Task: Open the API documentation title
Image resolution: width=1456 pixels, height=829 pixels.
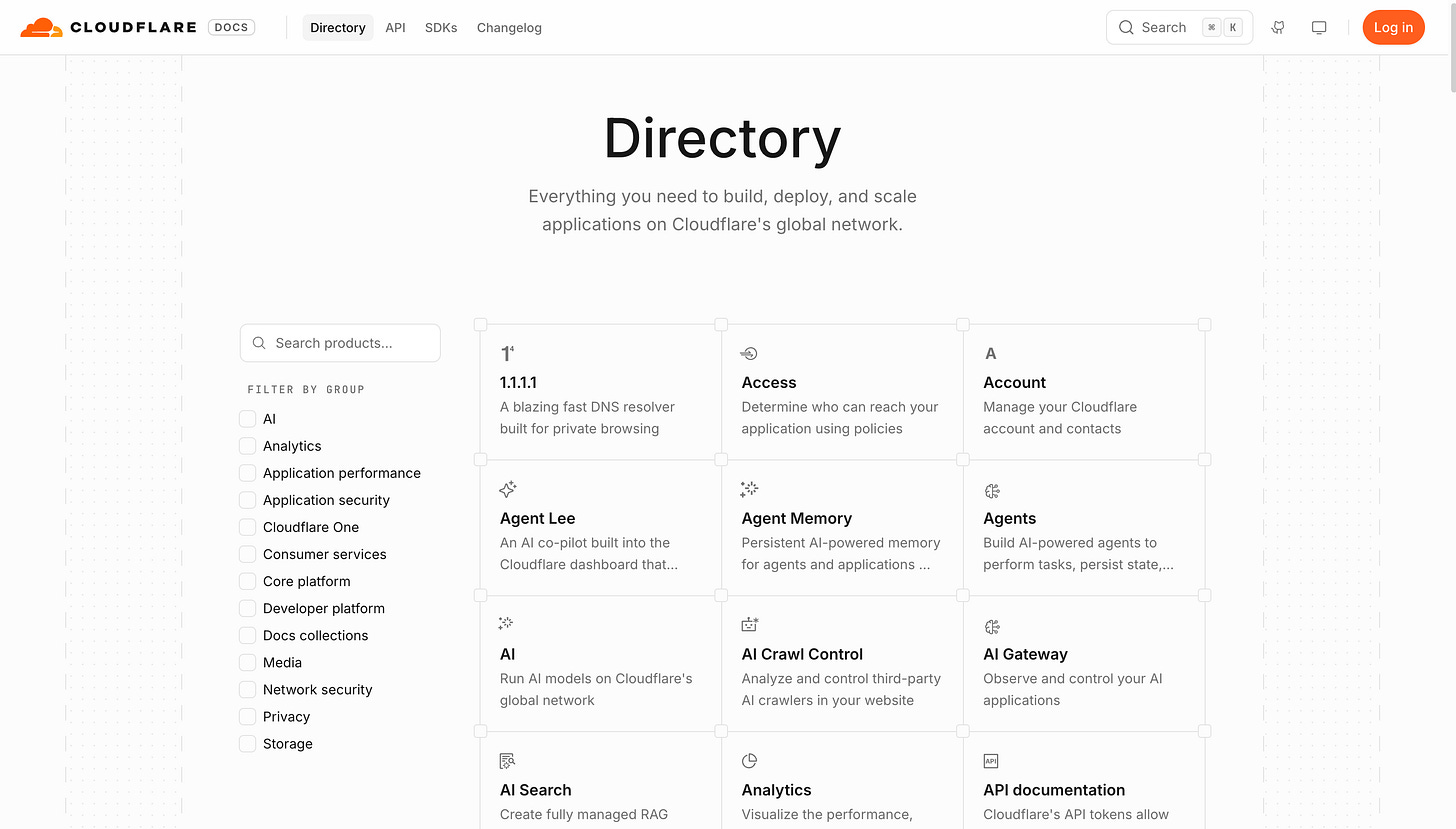Action: coord(1054,790)
